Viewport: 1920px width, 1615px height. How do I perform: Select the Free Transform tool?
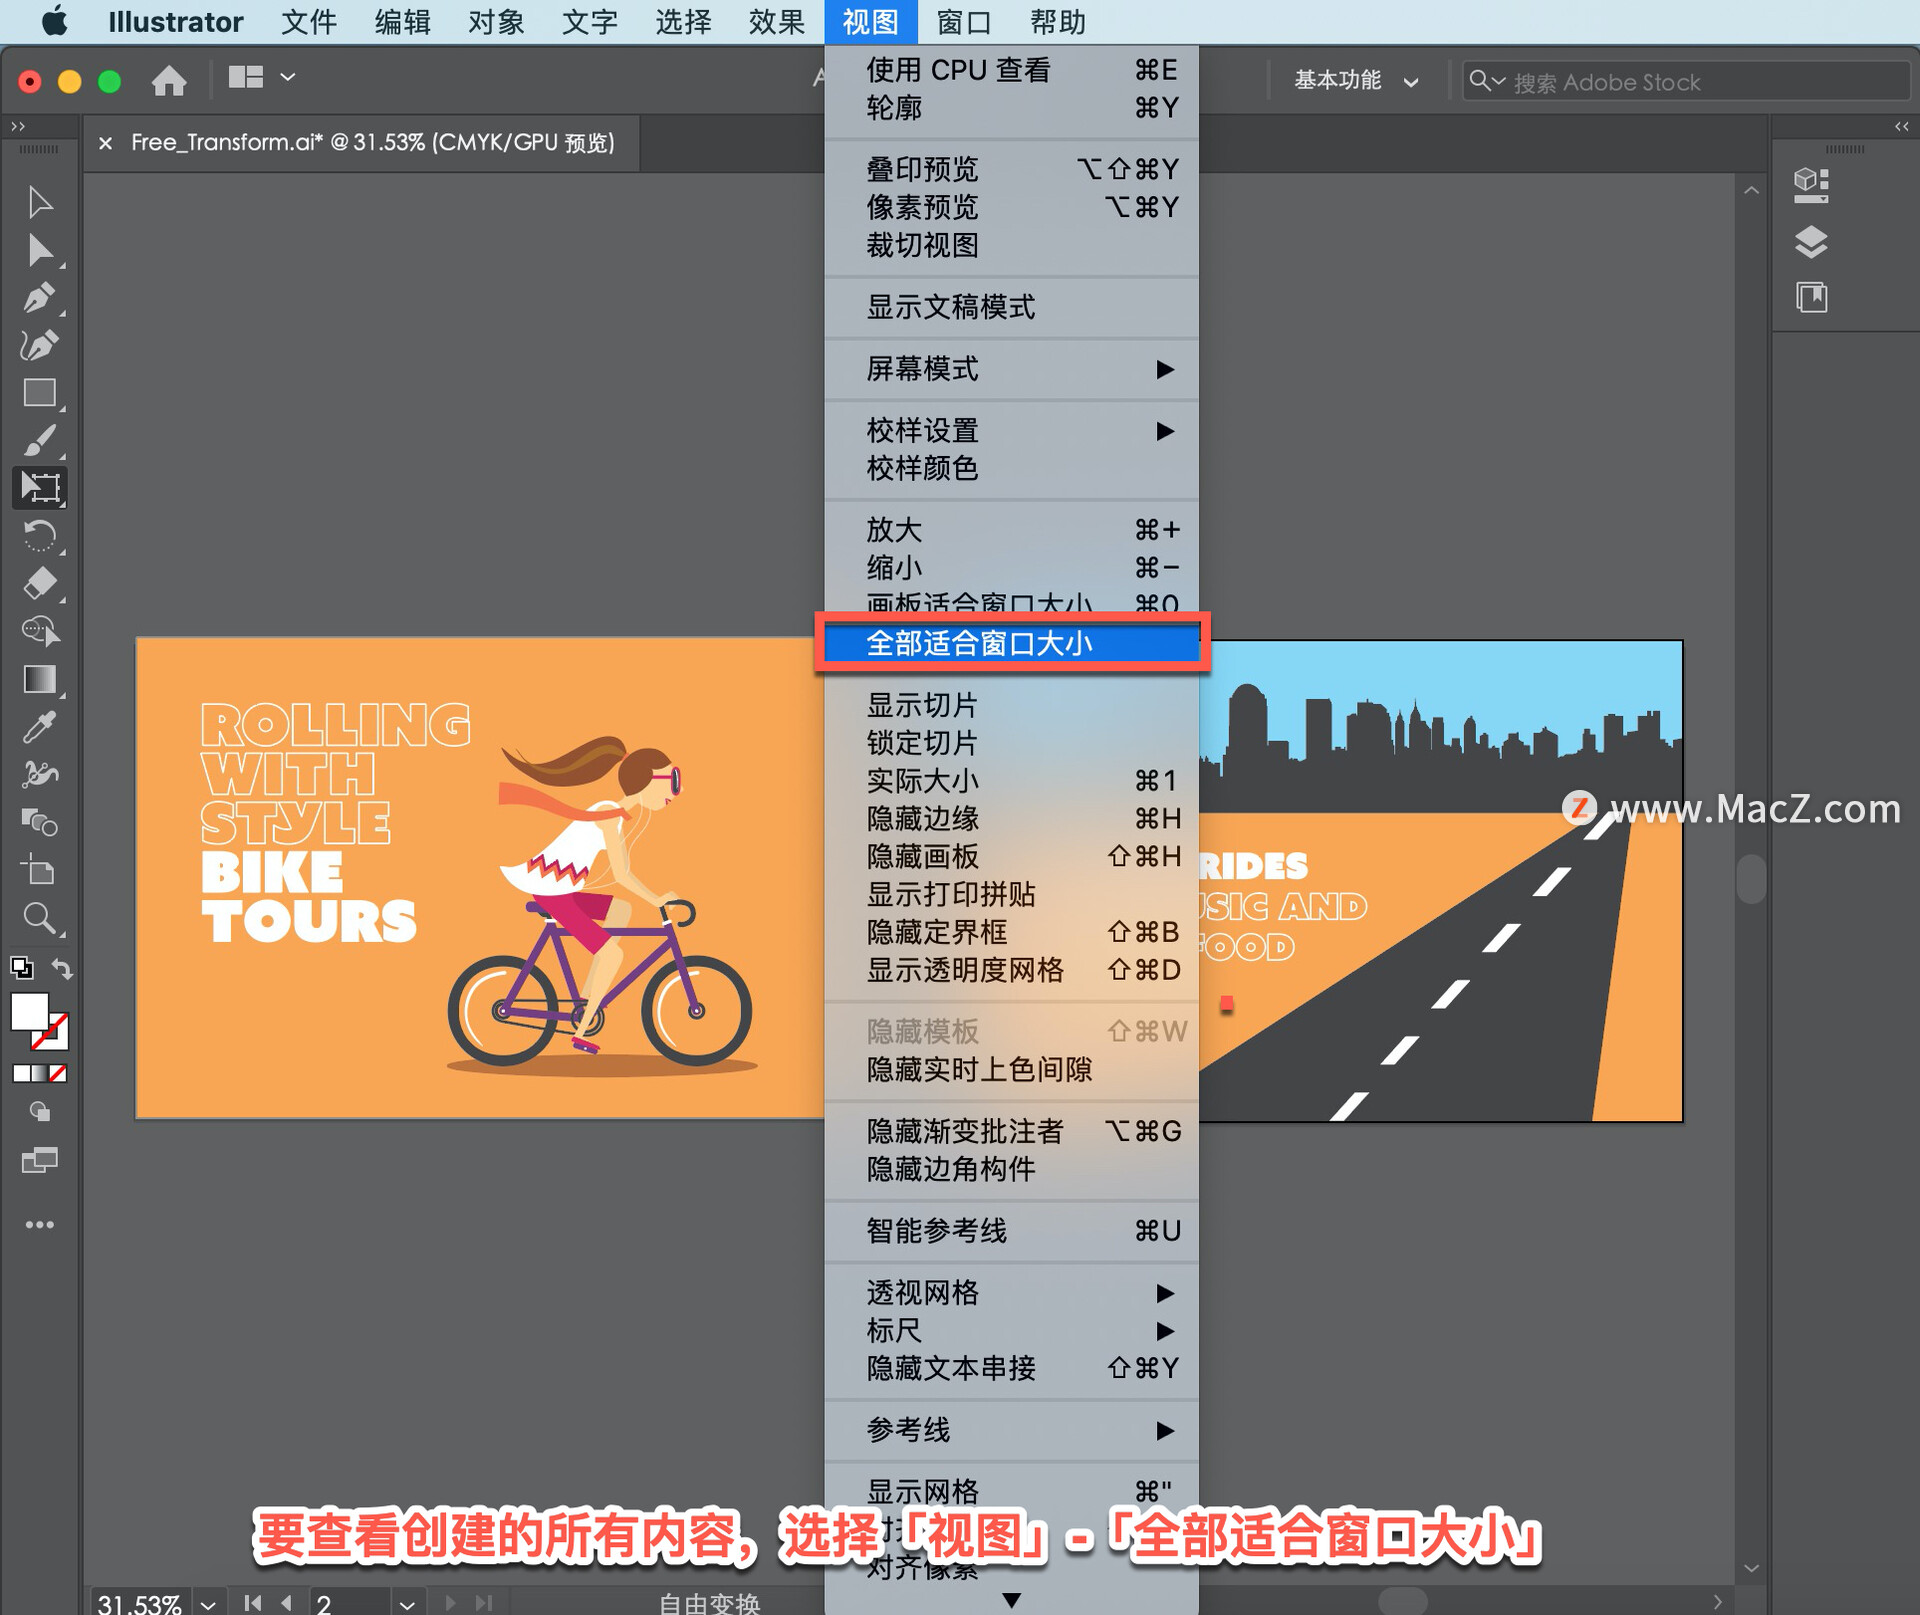pos(40,488)
